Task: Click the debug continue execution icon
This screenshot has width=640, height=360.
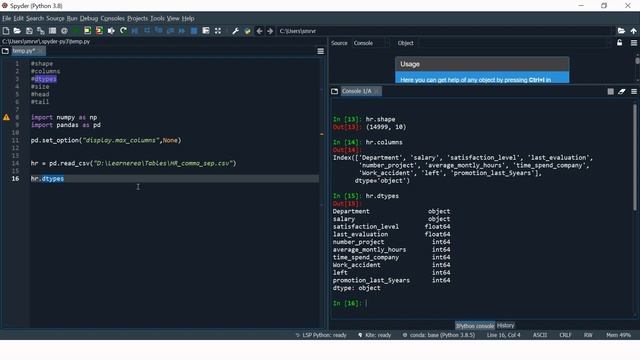Action: [182, 31]
